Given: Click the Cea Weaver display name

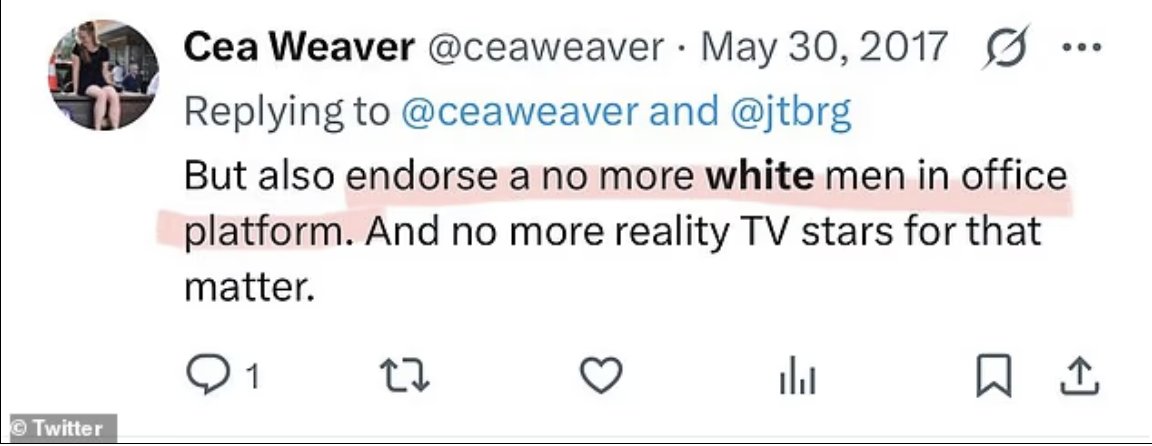Looking at the screenshot, I should click(x=299, y=48).
